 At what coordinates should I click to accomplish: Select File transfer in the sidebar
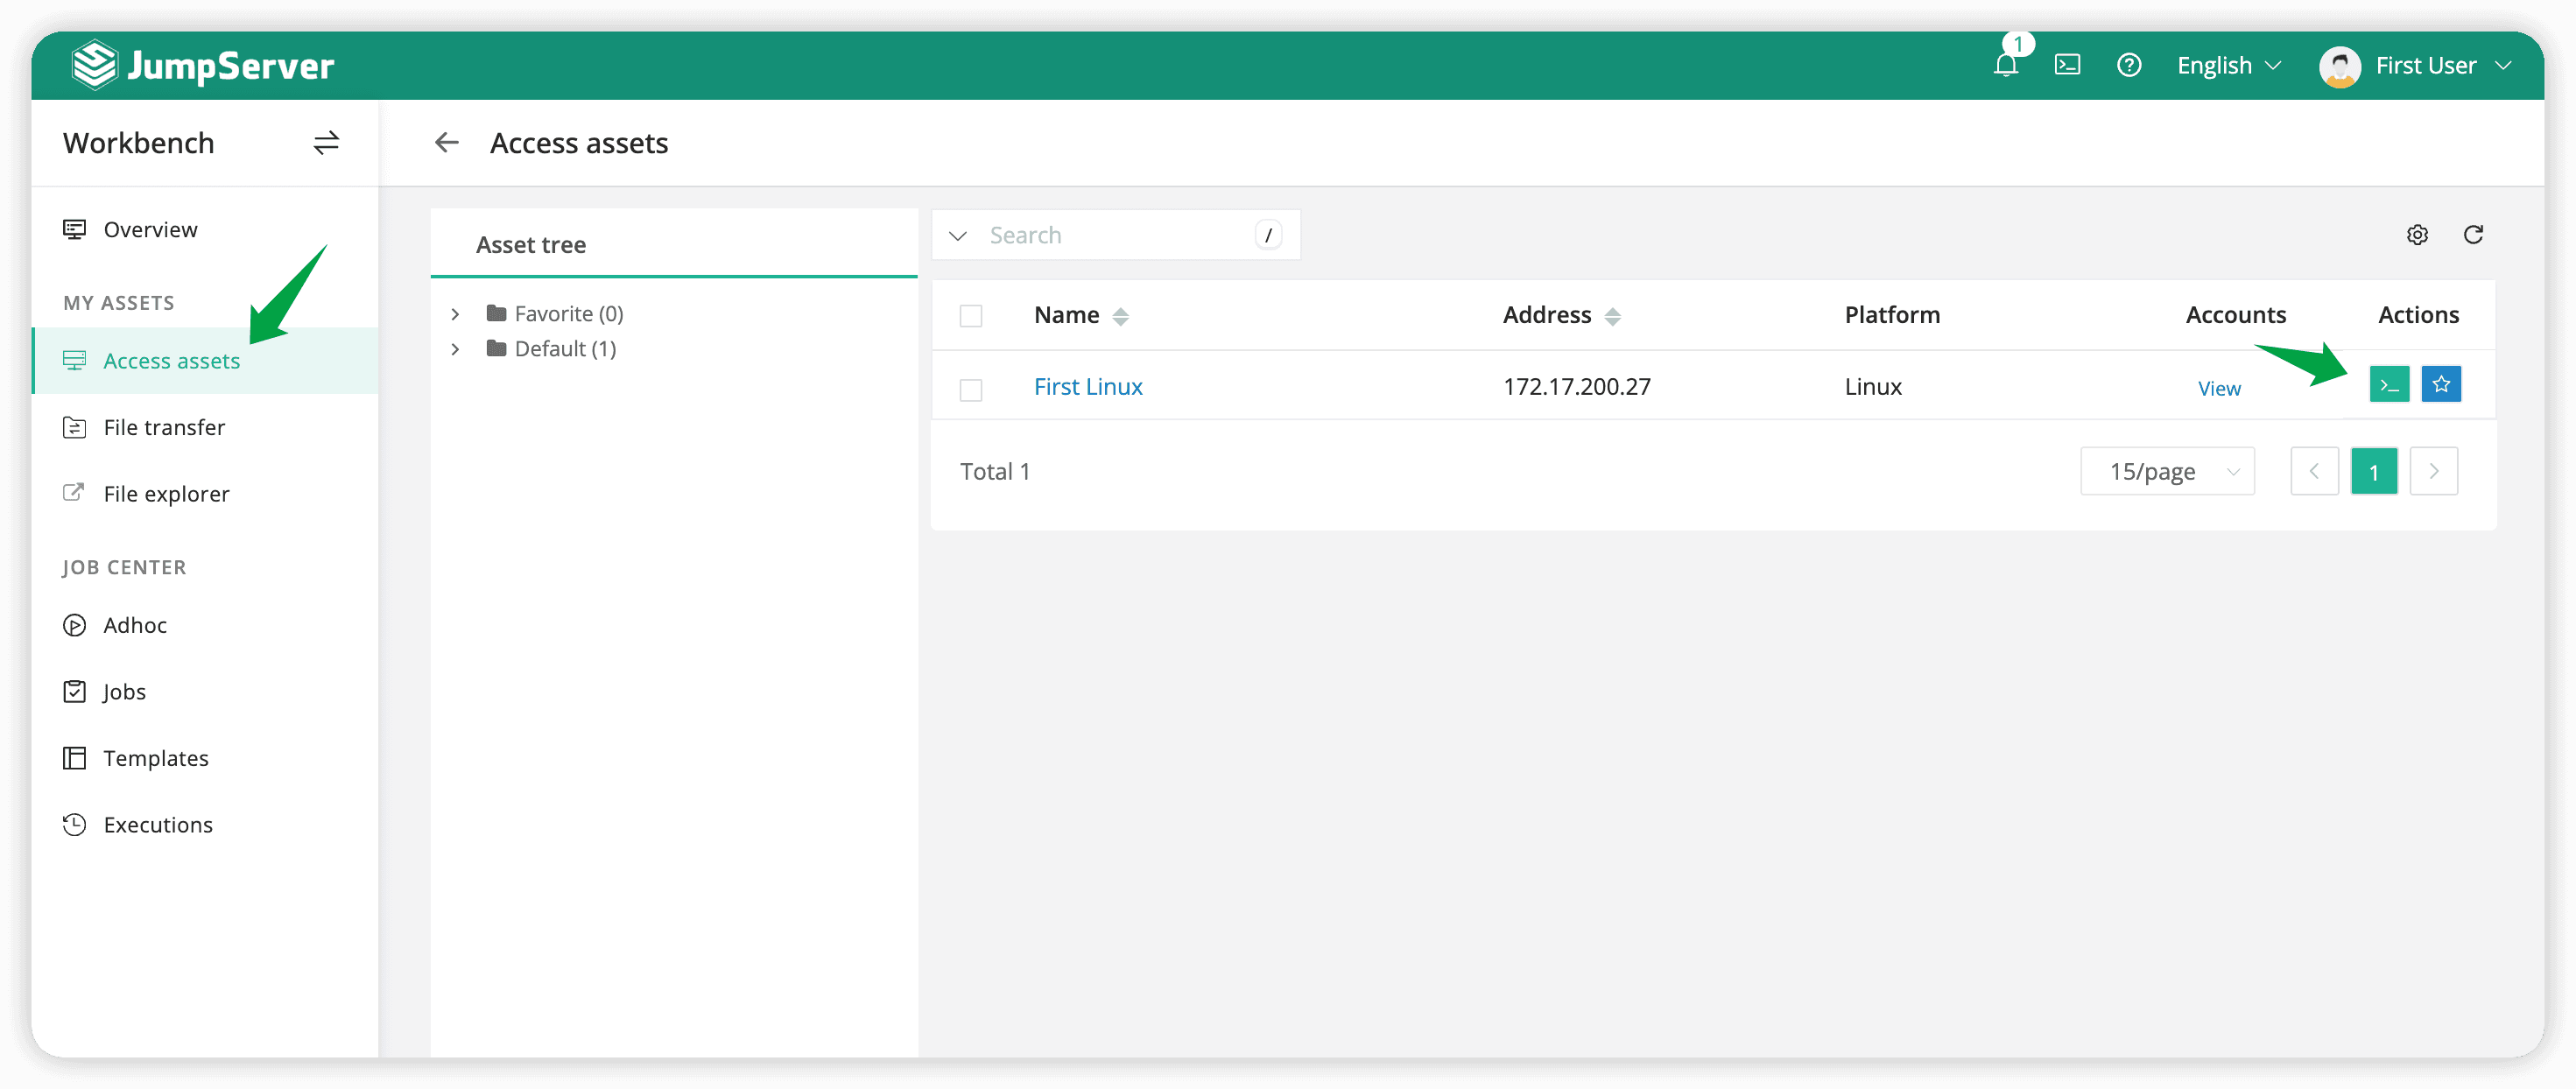coord(163,427)
